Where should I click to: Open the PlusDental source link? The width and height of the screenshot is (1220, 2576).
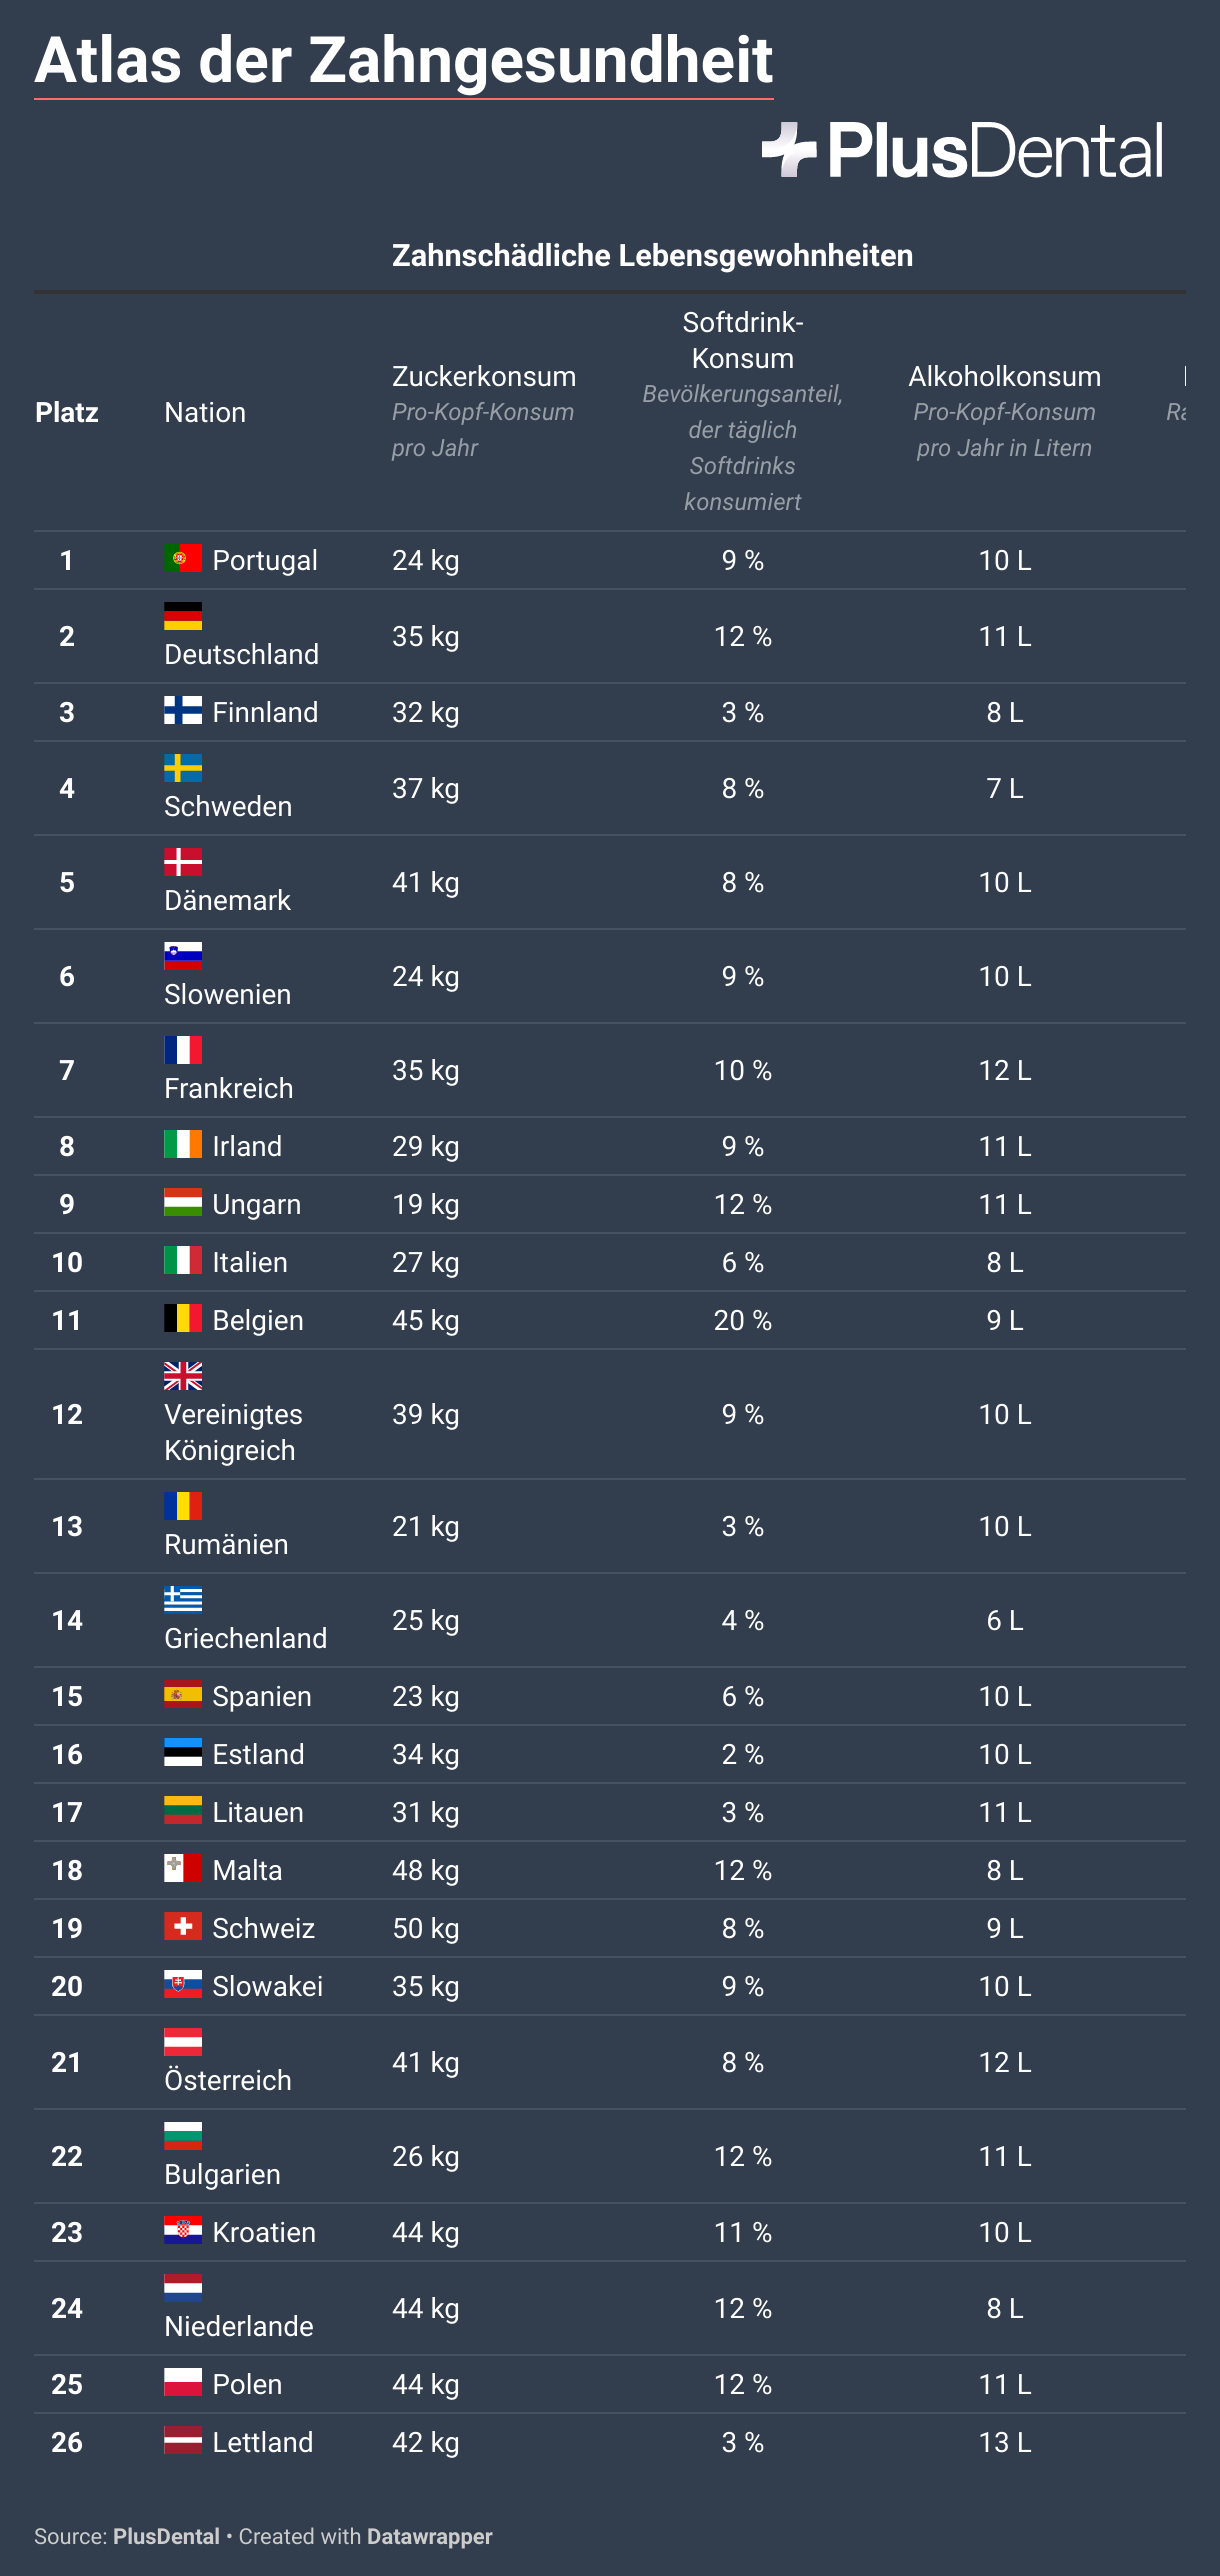166,2537
